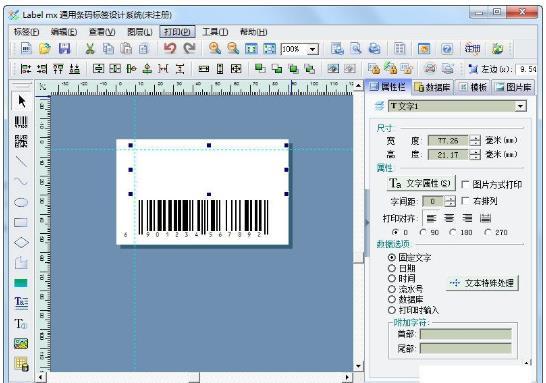
Task: Undo the last action
Action: pyautogui.click(x=170, y=48)
